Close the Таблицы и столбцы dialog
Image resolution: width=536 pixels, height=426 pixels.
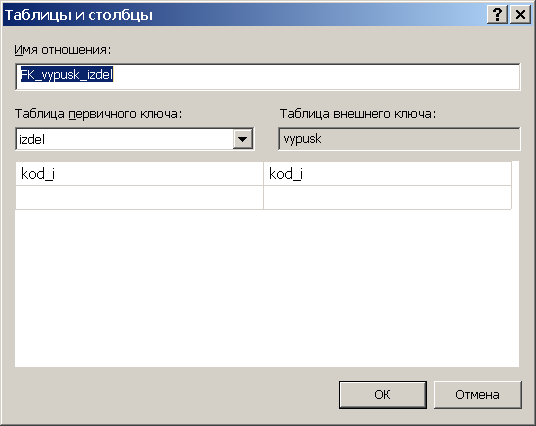point(520,15)
